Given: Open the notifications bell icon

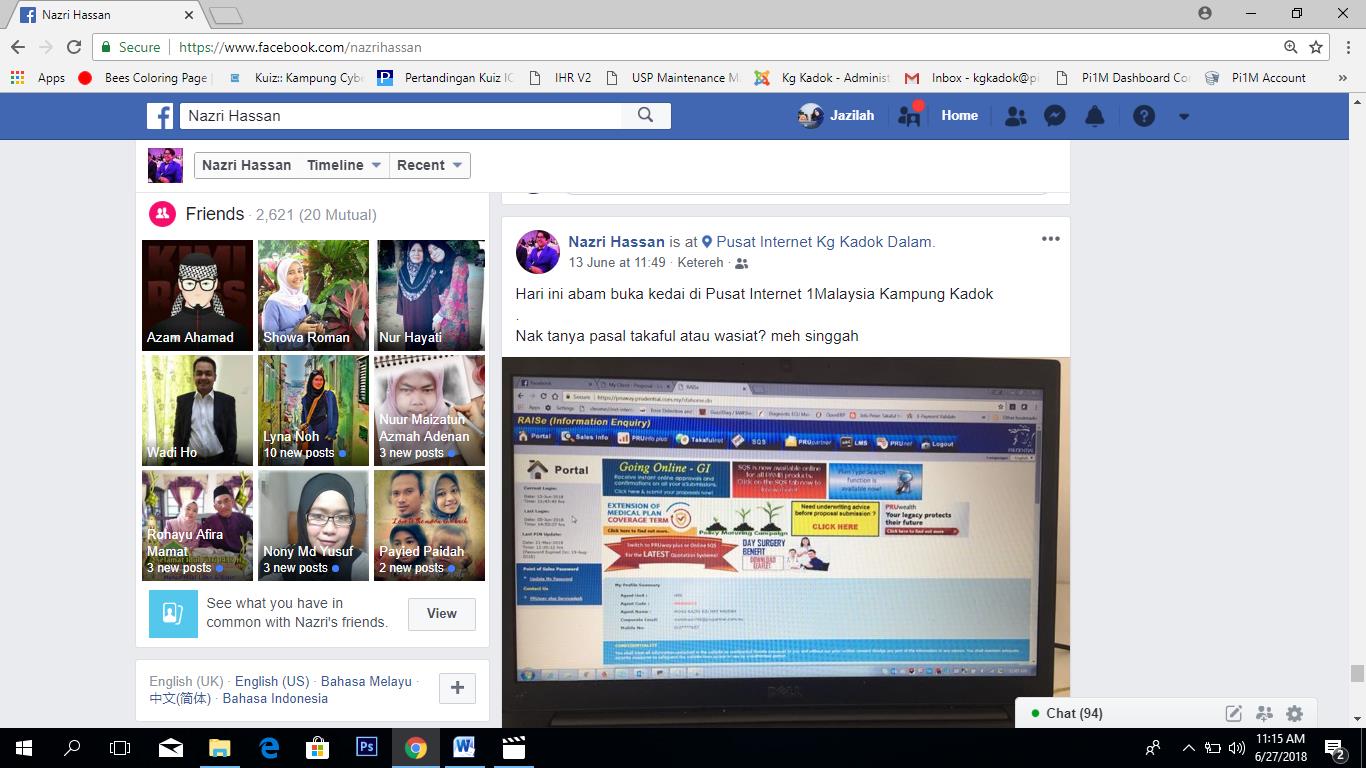Looking at the screenshot, I should pyautogui.click(x=1095, y=116).
